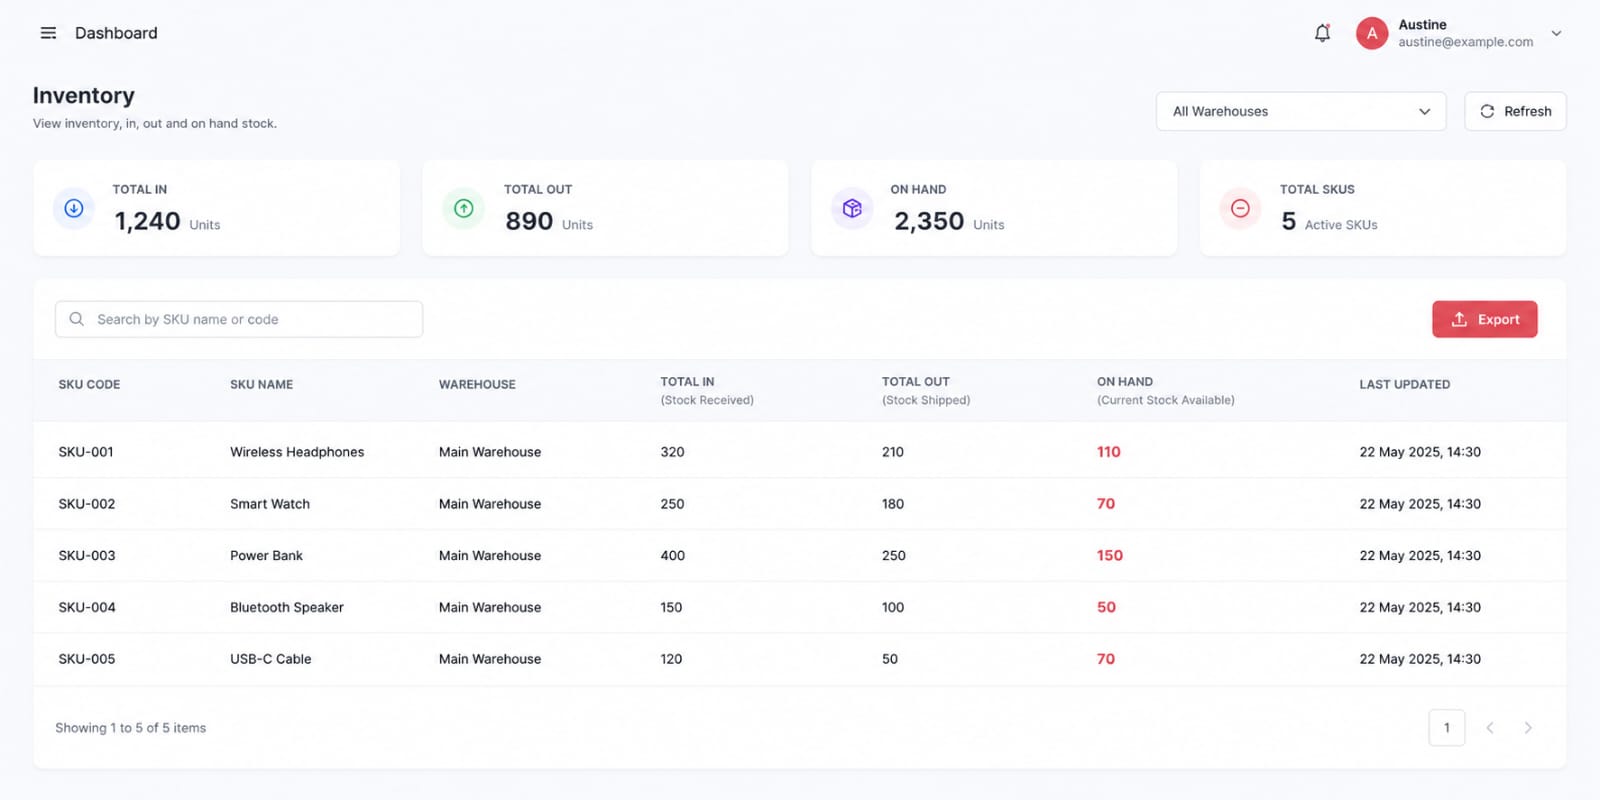Click the red avatar with letter A

(1372, 33)
